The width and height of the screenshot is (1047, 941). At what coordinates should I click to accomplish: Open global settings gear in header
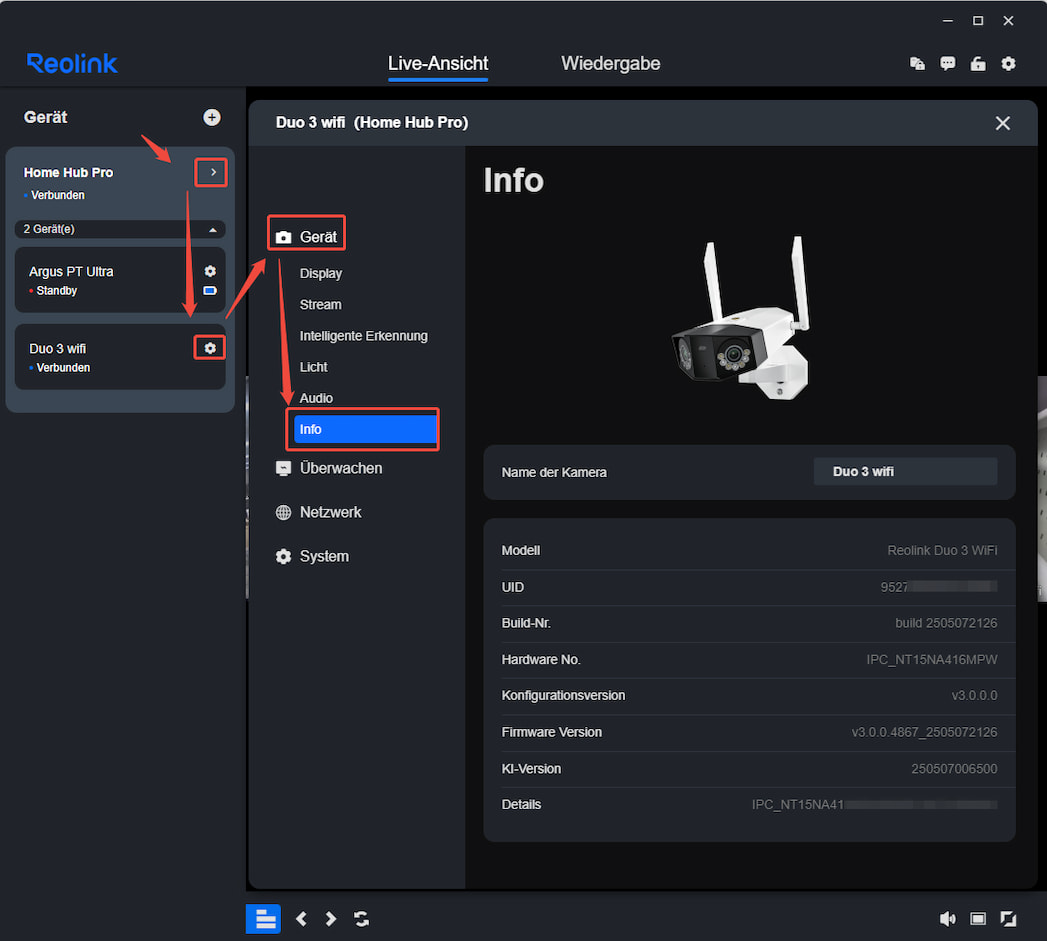pos(1008,63)
